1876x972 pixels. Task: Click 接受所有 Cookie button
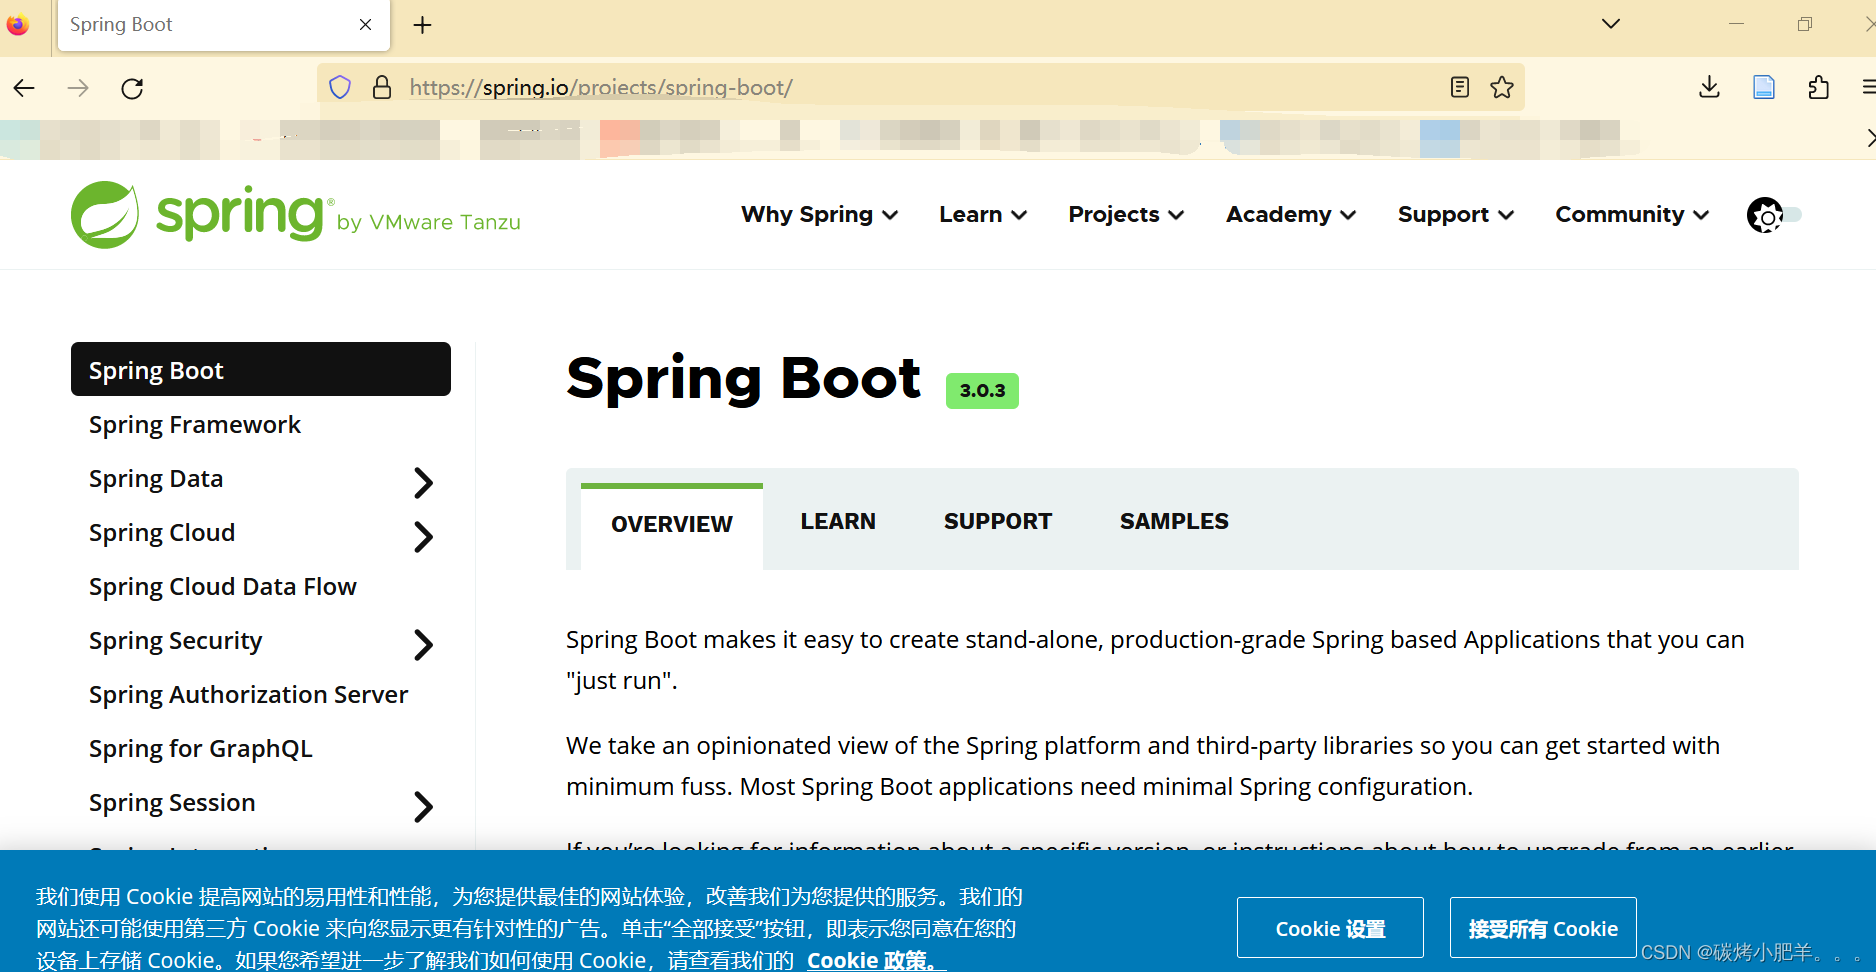1543,928
